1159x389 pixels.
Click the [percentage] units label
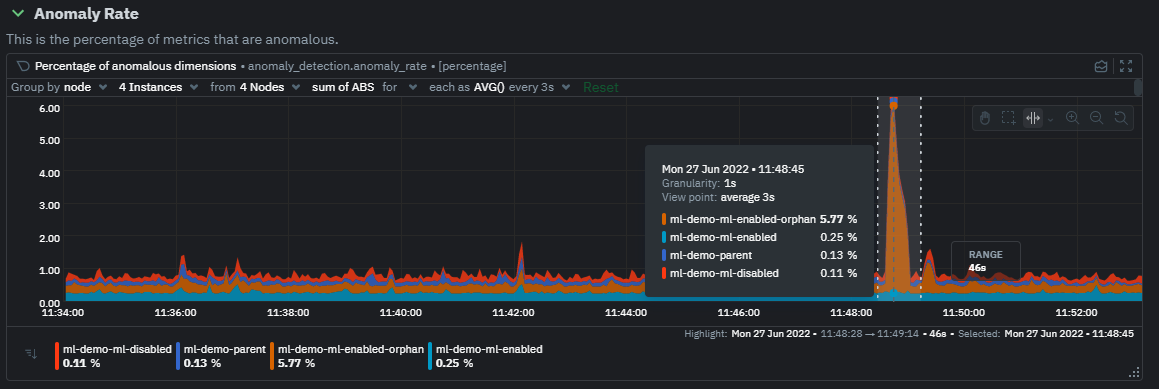[x=472, y=66]
